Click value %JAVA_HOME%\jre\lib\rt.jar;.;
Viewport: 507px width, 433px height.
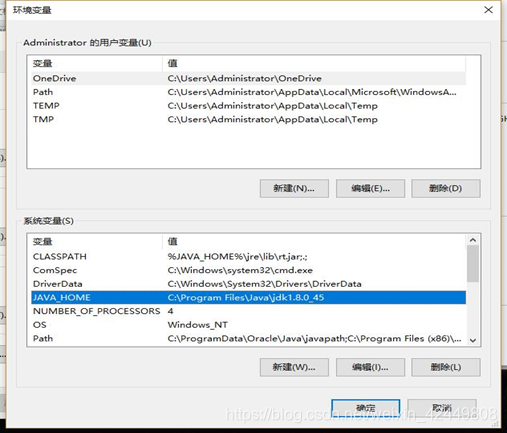coord(237,256)
